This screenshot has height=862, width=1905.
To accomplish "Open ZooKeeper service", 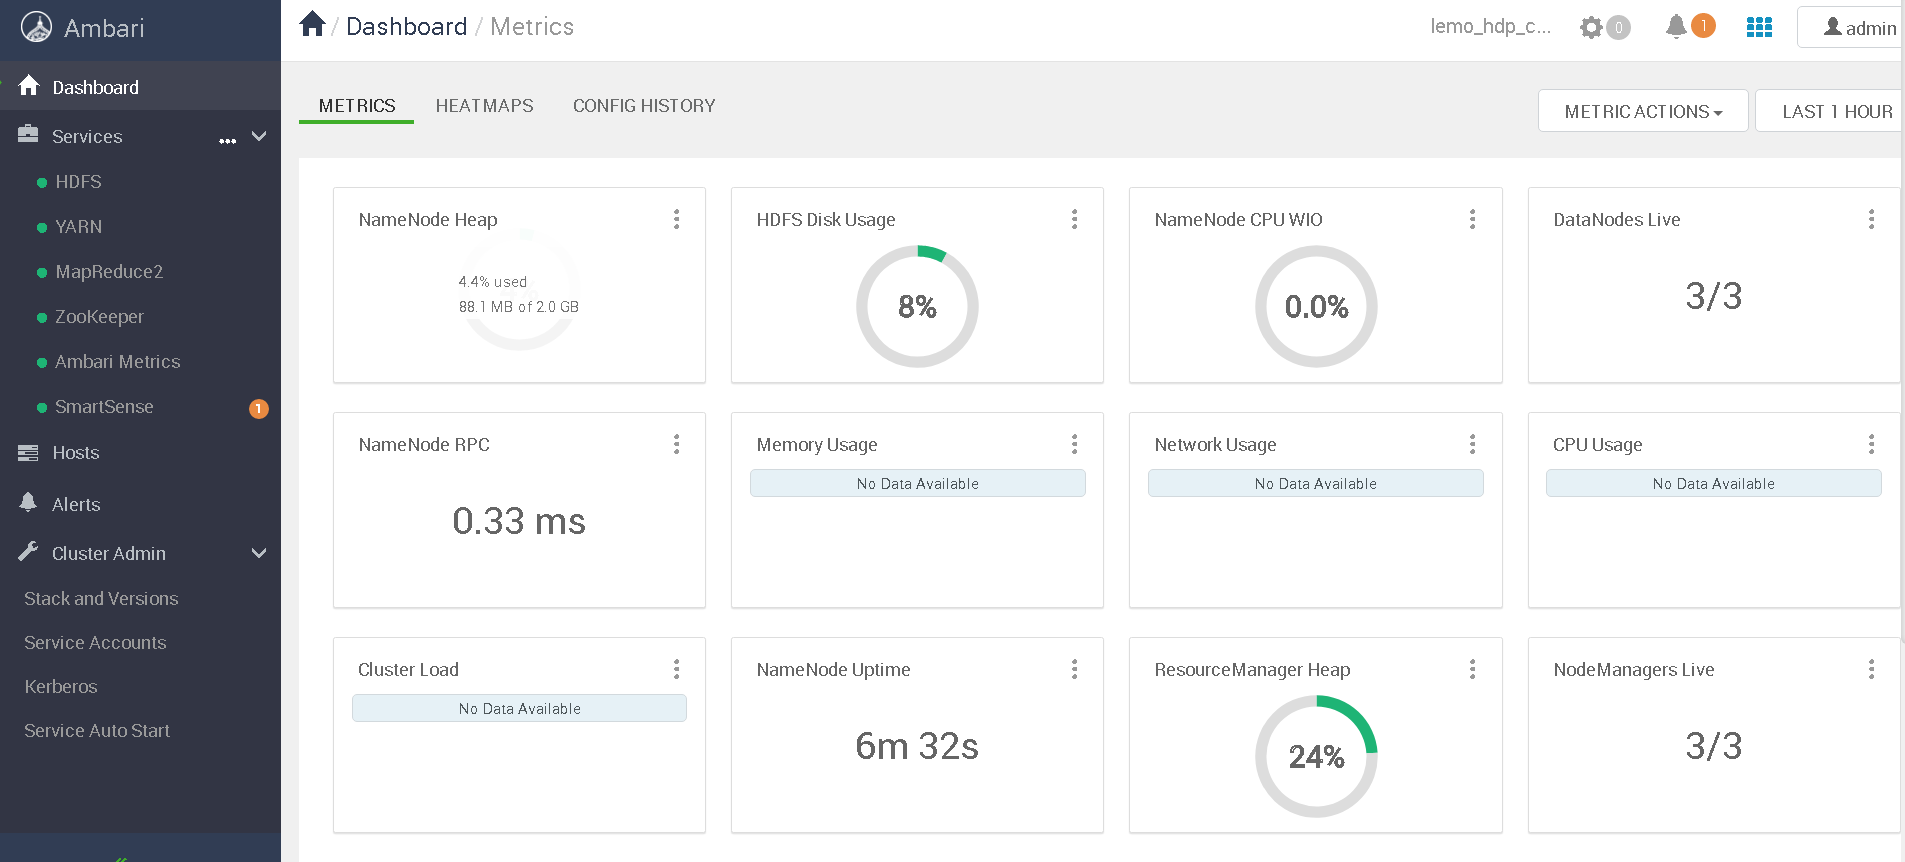I will 99,317.
